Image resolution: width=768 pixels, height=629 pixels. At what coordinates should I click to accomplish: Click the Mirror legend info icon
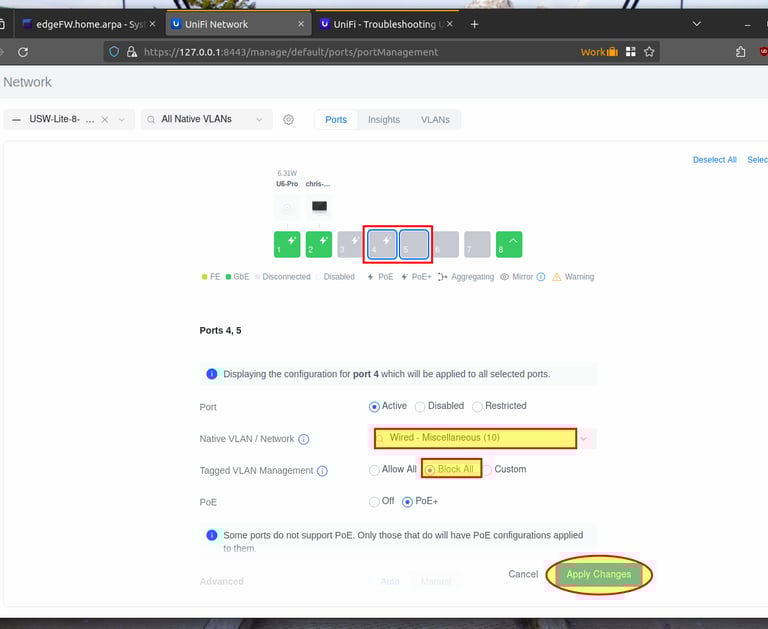tap(541, 277)
